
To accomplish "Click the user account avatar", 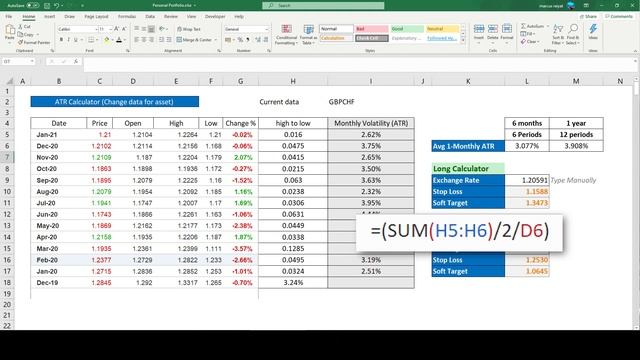I will tap(571, 6).
